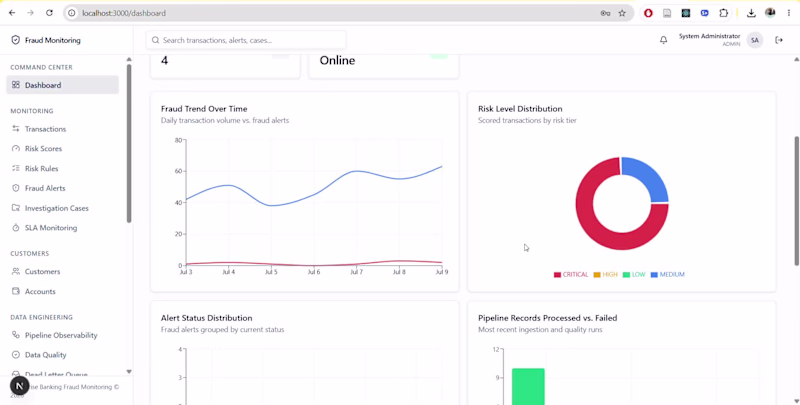
Task: Toggle MEDIUM series in donut legend
Action: [667, 274]
